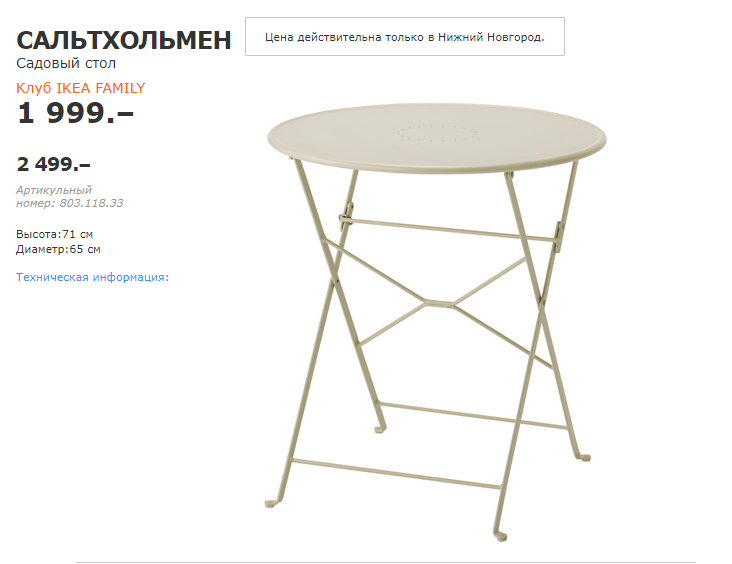Click the Артикульный label text
Image resolution: width=732 pixels, height=564 pixels.
[54, 190]
